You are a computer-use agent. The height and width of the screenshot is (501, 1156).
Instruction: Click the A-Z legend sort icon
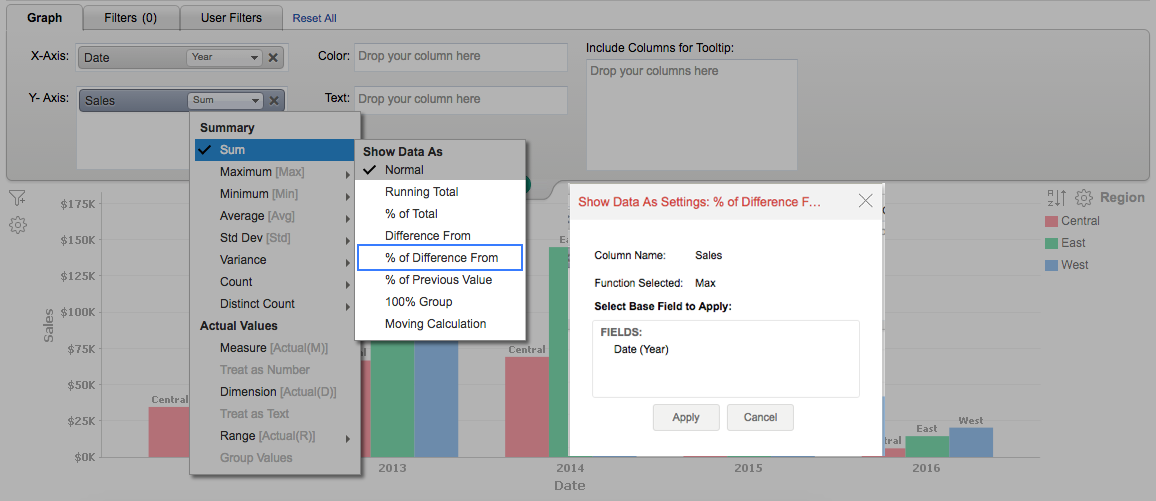tap(1057, 198)
